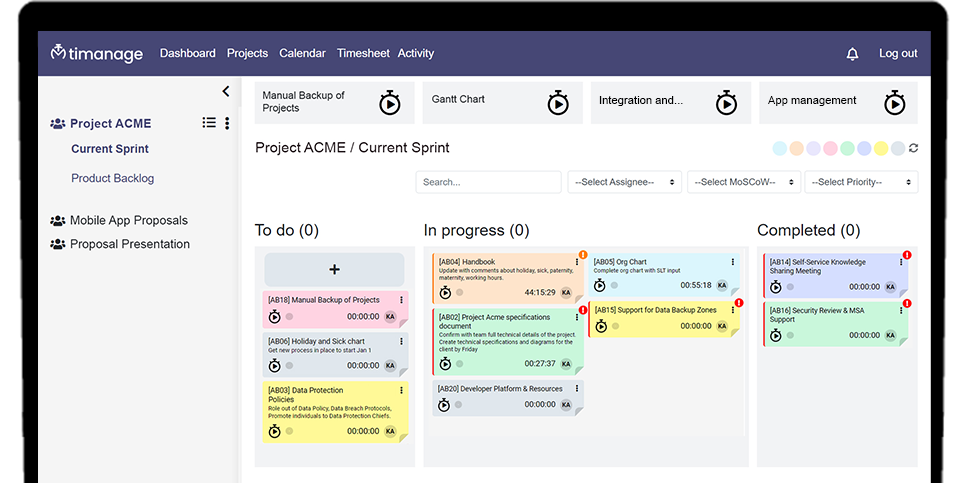Open the three-dot menu on AB05 Org Chart
Image resolution: width=969 pixels, height=483 pixels.
tap(733, 262)
